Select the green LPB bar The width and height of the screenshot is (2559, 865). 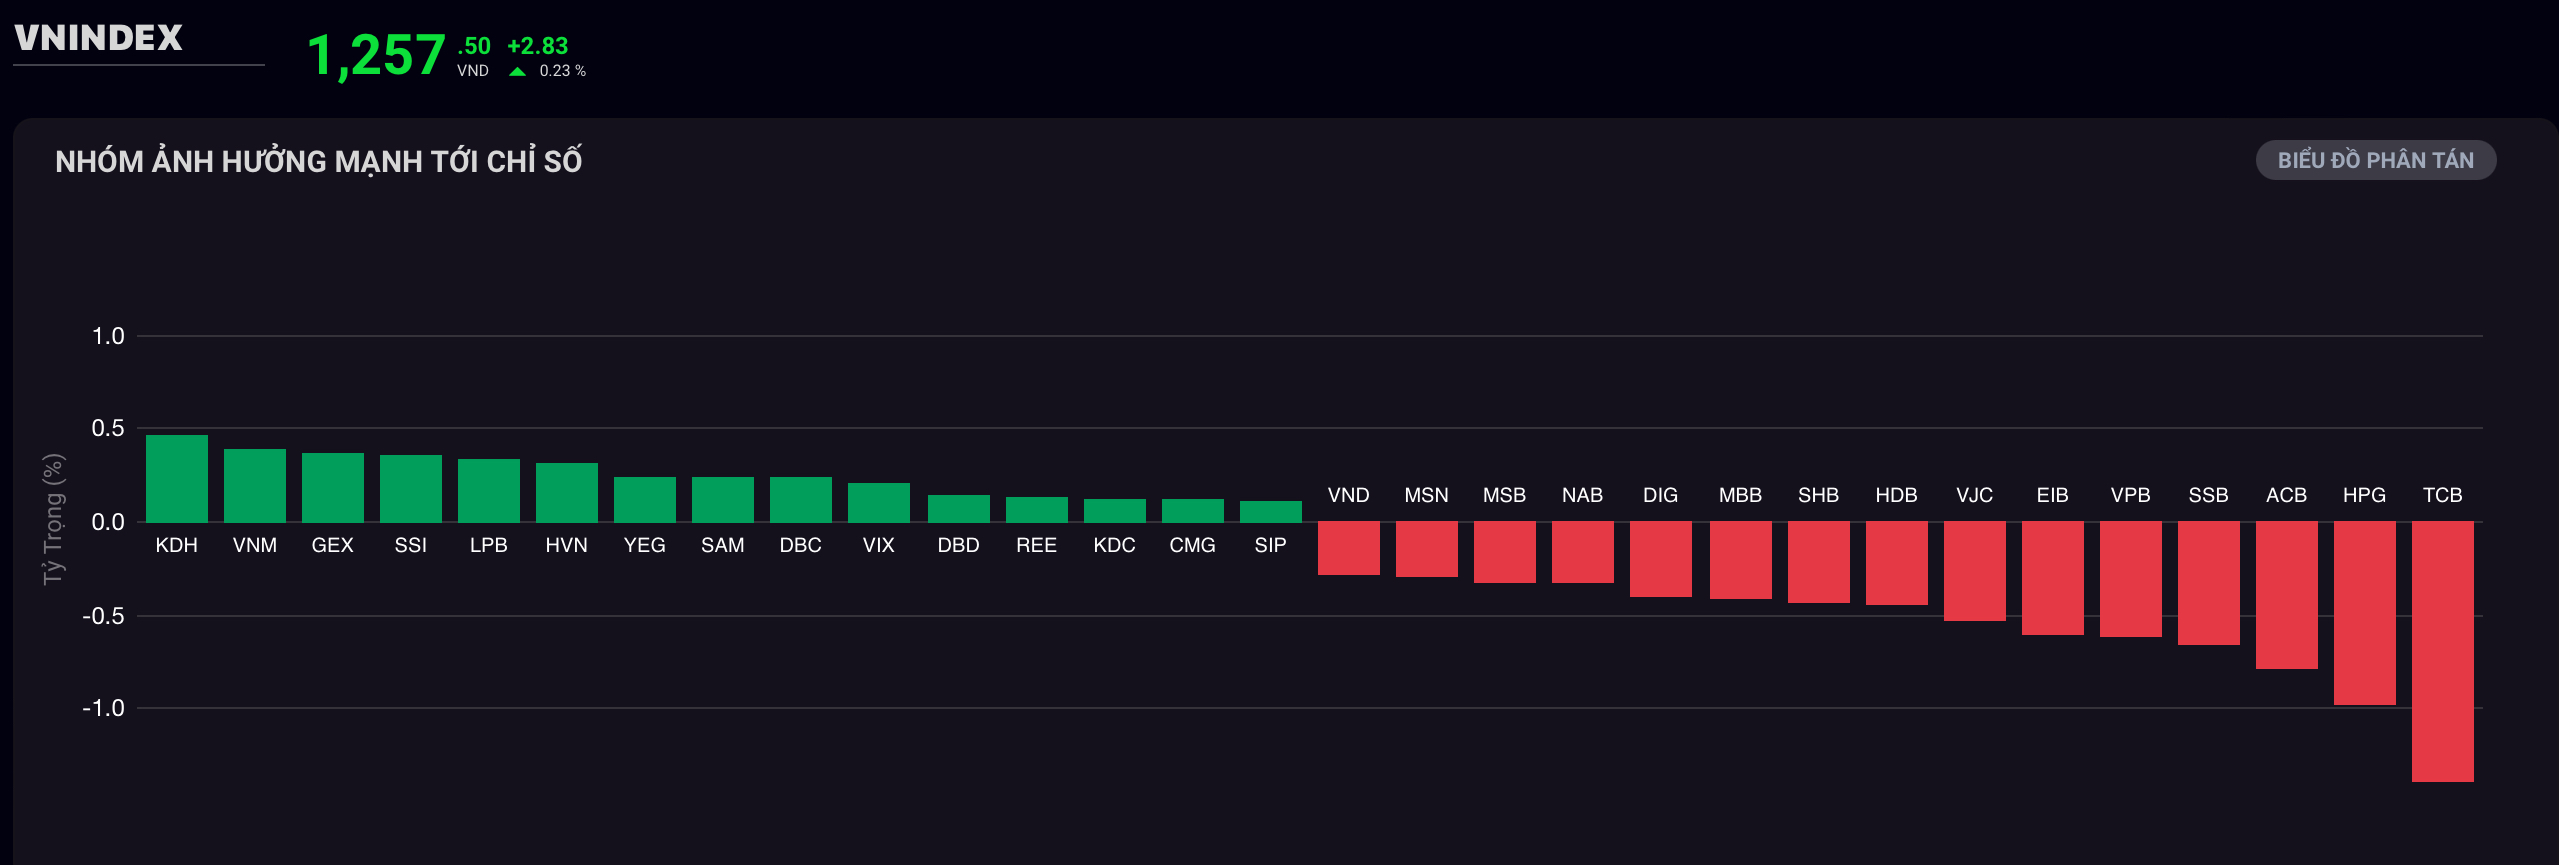[489, 490]
